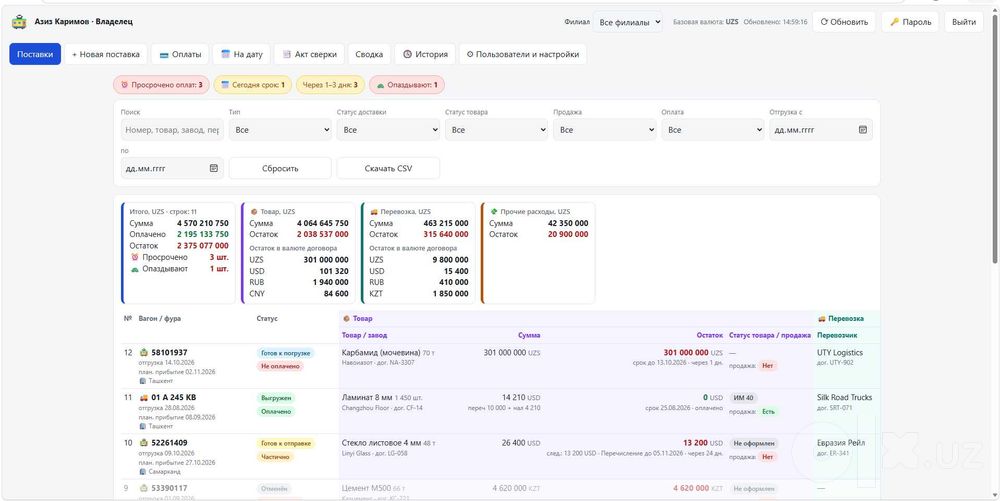The image size is (1000, 501).
Task: Click the Сбросить filters button
Action: click(280, 168)
